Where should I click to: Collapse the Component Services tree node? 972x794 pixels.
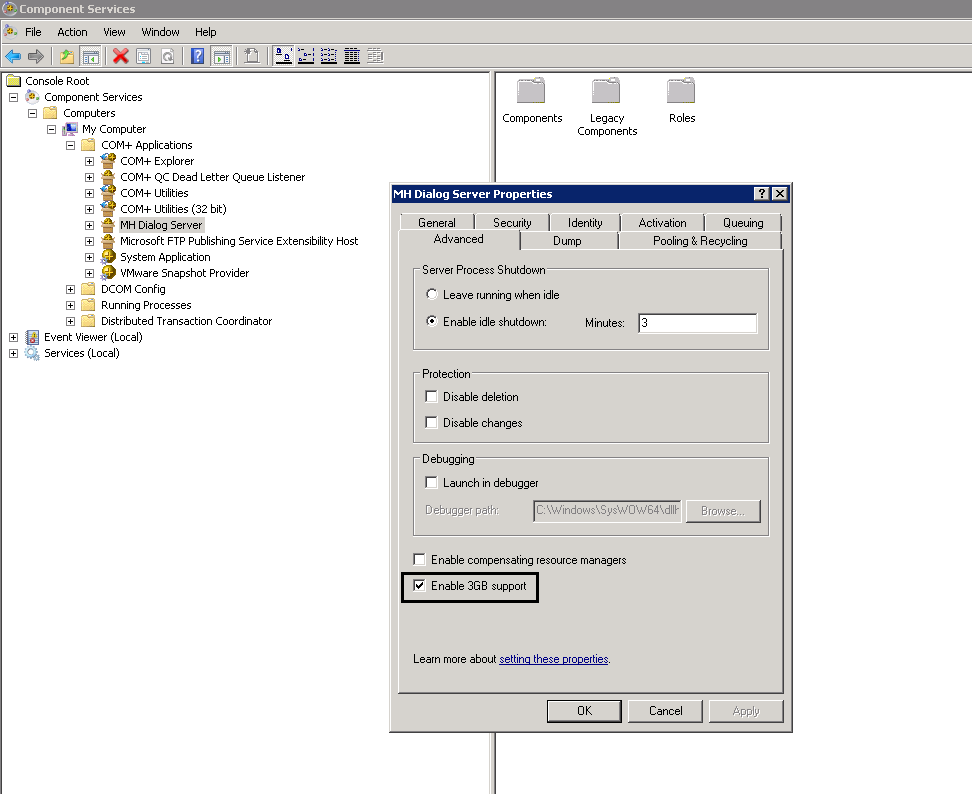pos(14,97)
